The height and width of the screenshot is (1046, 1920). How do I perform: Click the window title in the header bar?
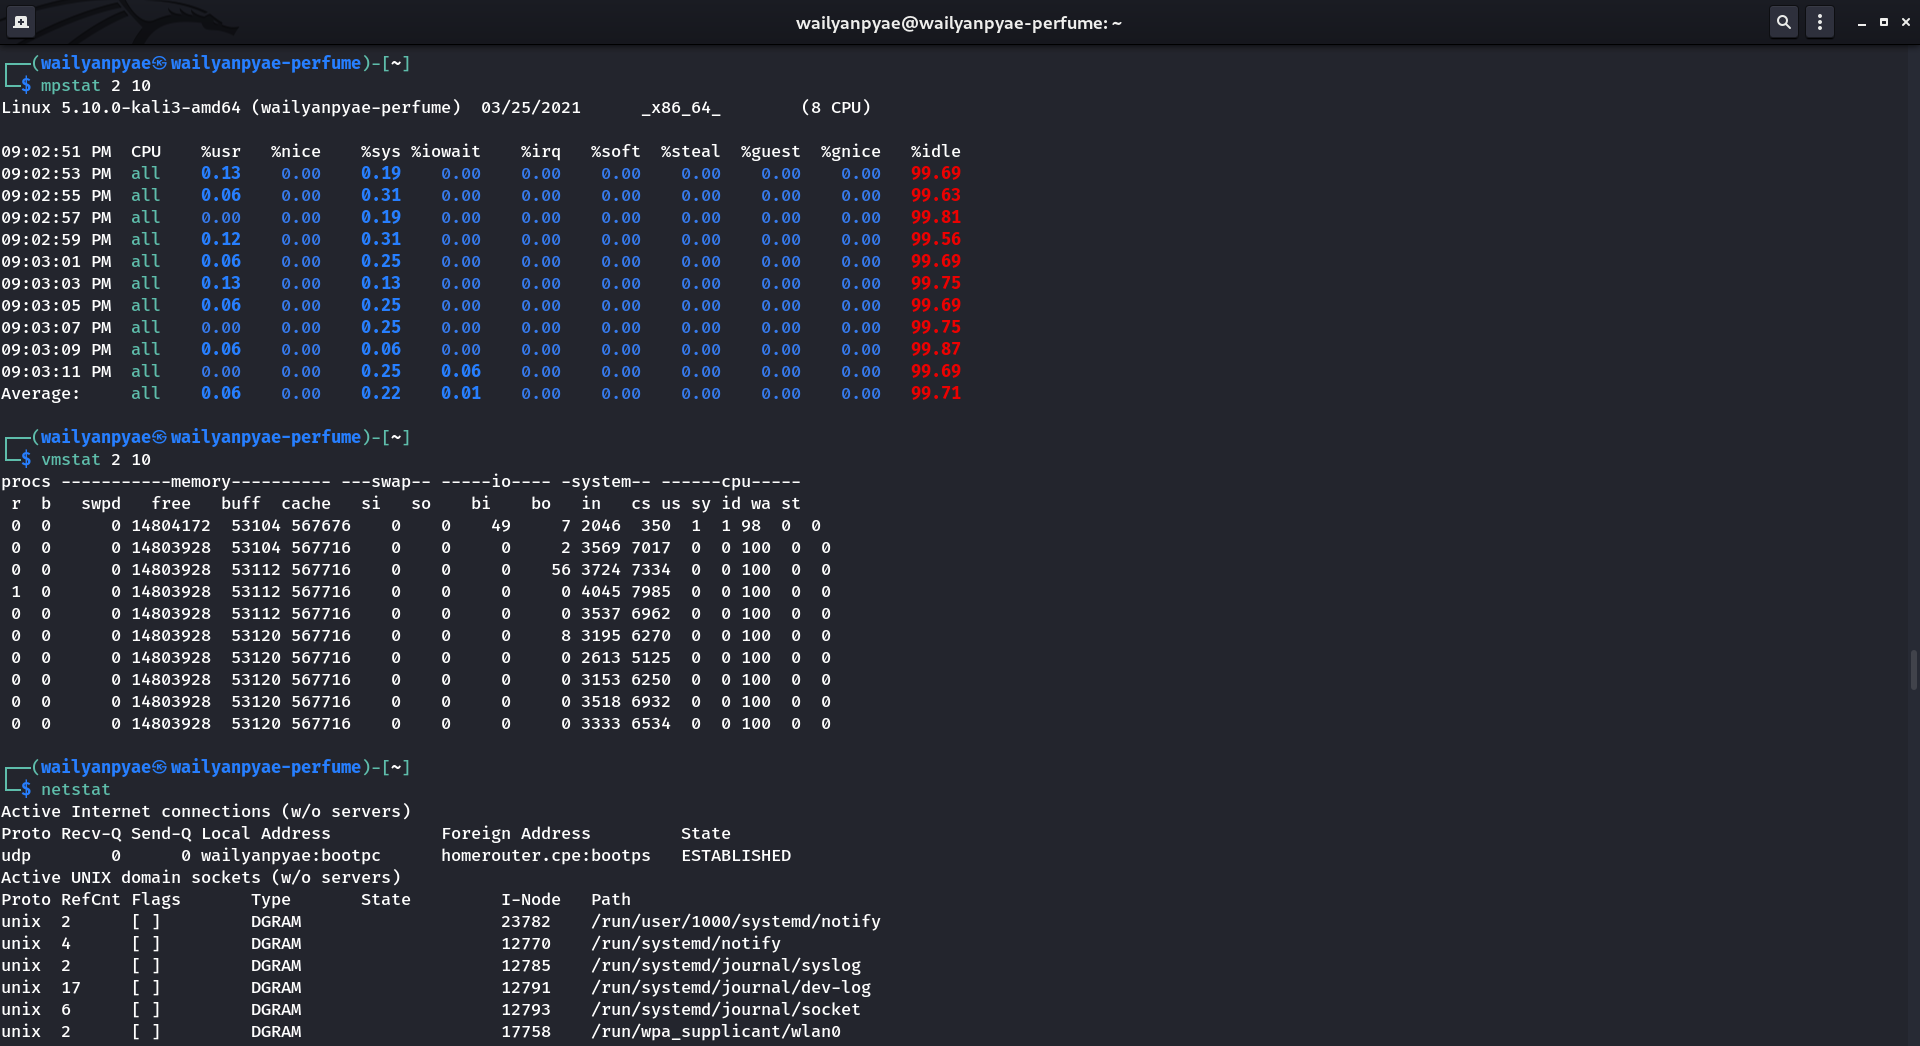click(x=958, y=23)
